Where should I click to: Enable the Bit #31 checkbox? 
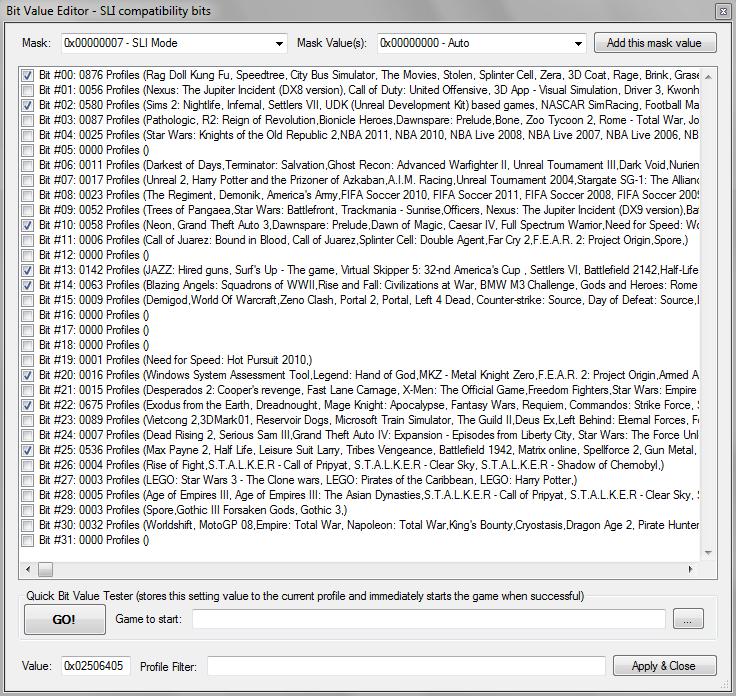point(28,541)
